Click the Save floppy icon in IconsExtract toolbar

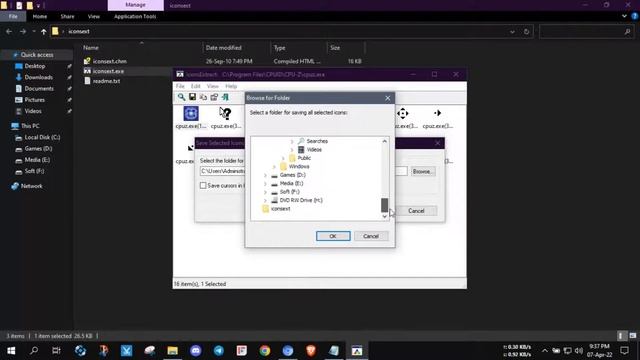coord(192,97)
